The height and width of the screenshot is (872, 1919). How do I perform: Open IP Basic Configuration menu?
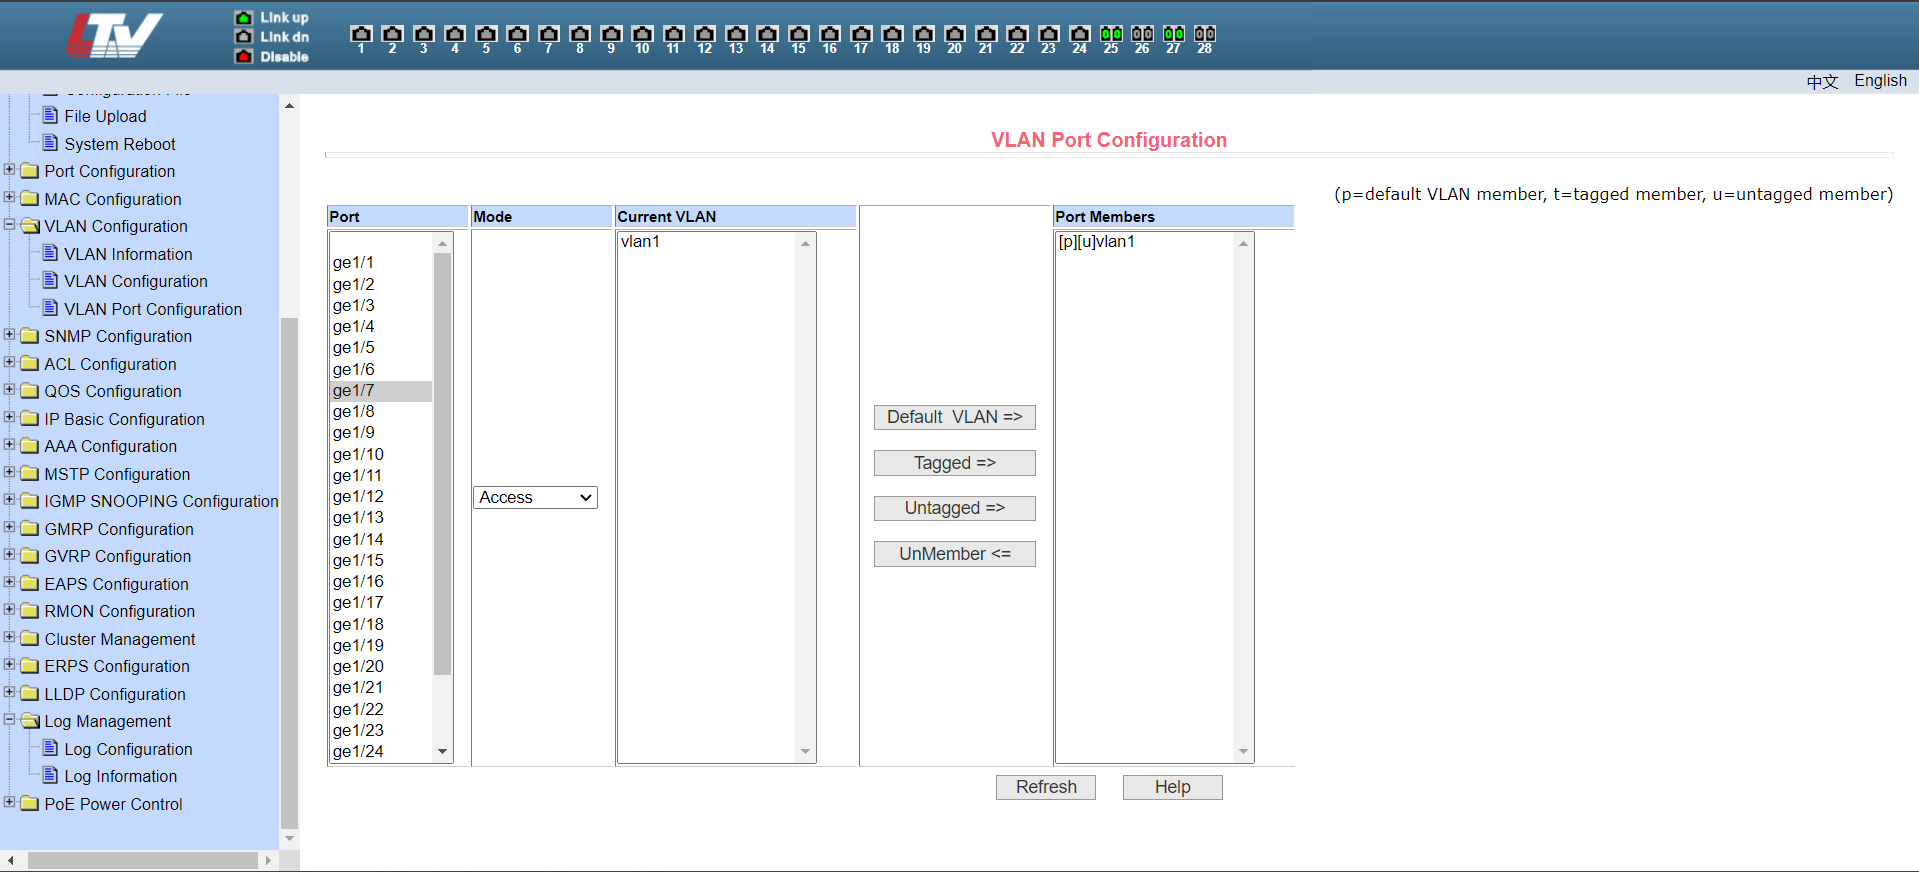pos(124,419)
